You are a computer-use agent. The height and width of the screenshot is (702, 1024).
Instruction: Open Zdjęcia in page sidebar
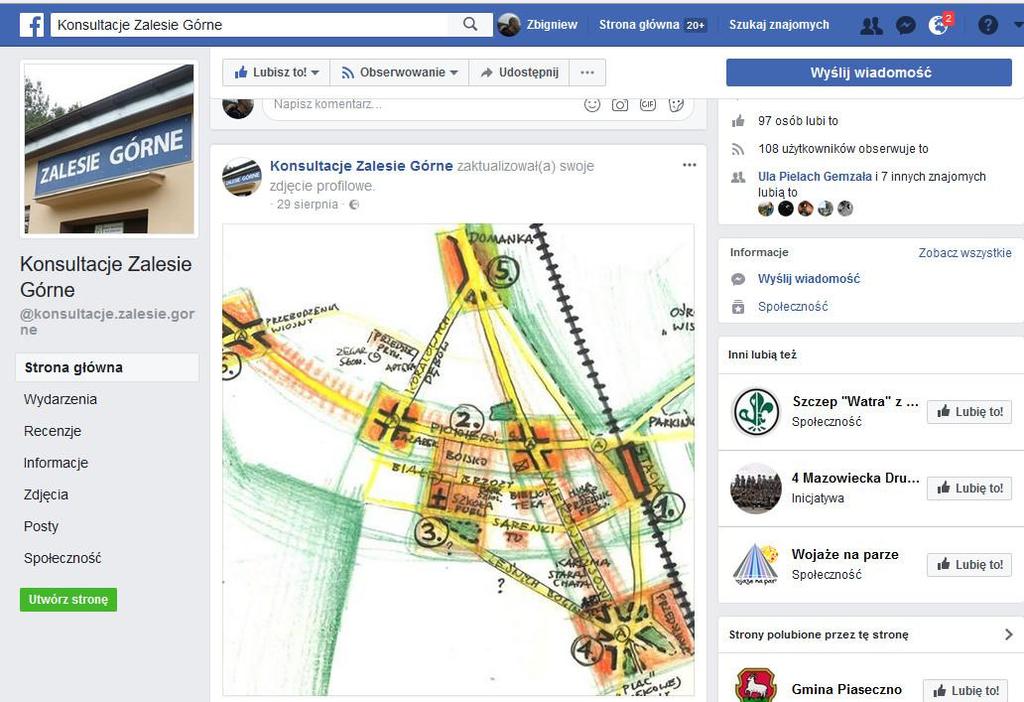[46, 495]
